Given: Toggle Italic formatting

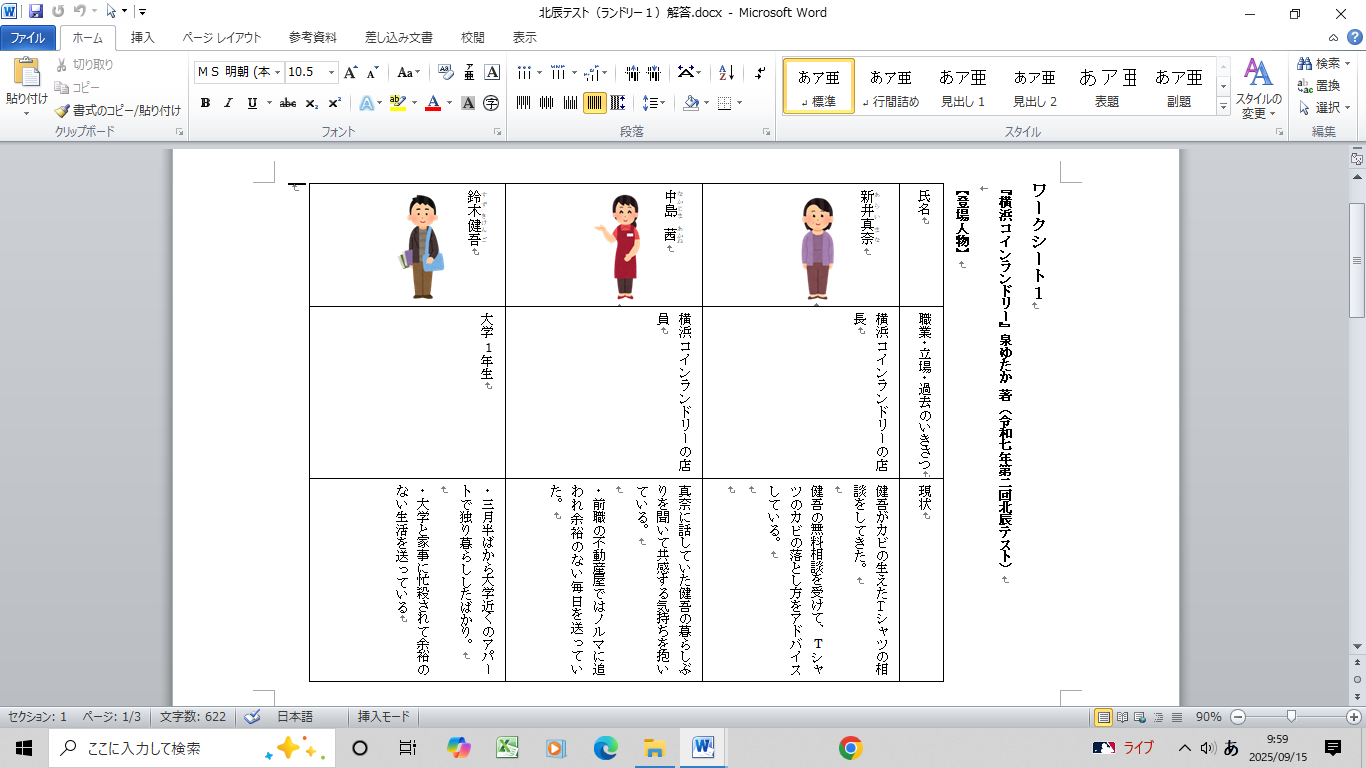Looking at the screenshot, I should (228, 103).
